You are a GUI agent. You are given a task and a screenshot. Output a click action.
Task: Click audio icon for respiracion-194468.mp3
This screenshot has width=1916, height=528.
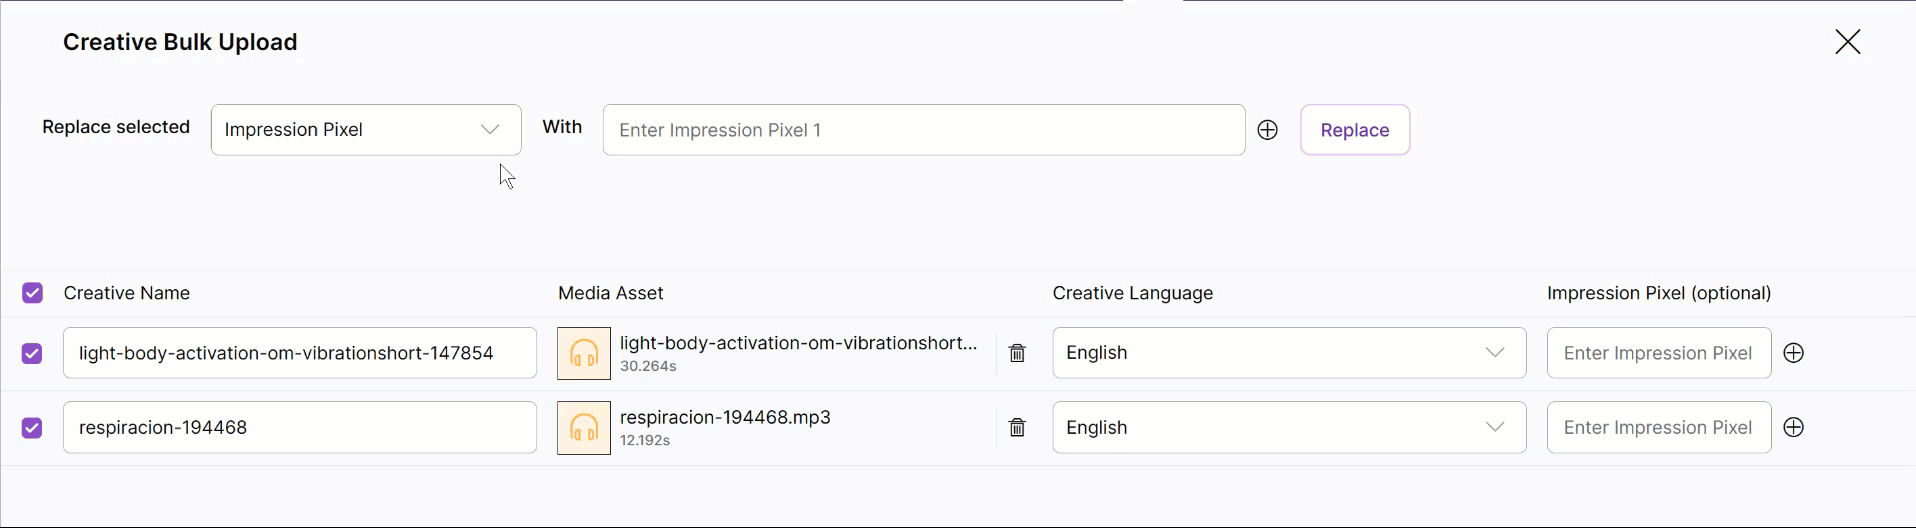(584, 428)
